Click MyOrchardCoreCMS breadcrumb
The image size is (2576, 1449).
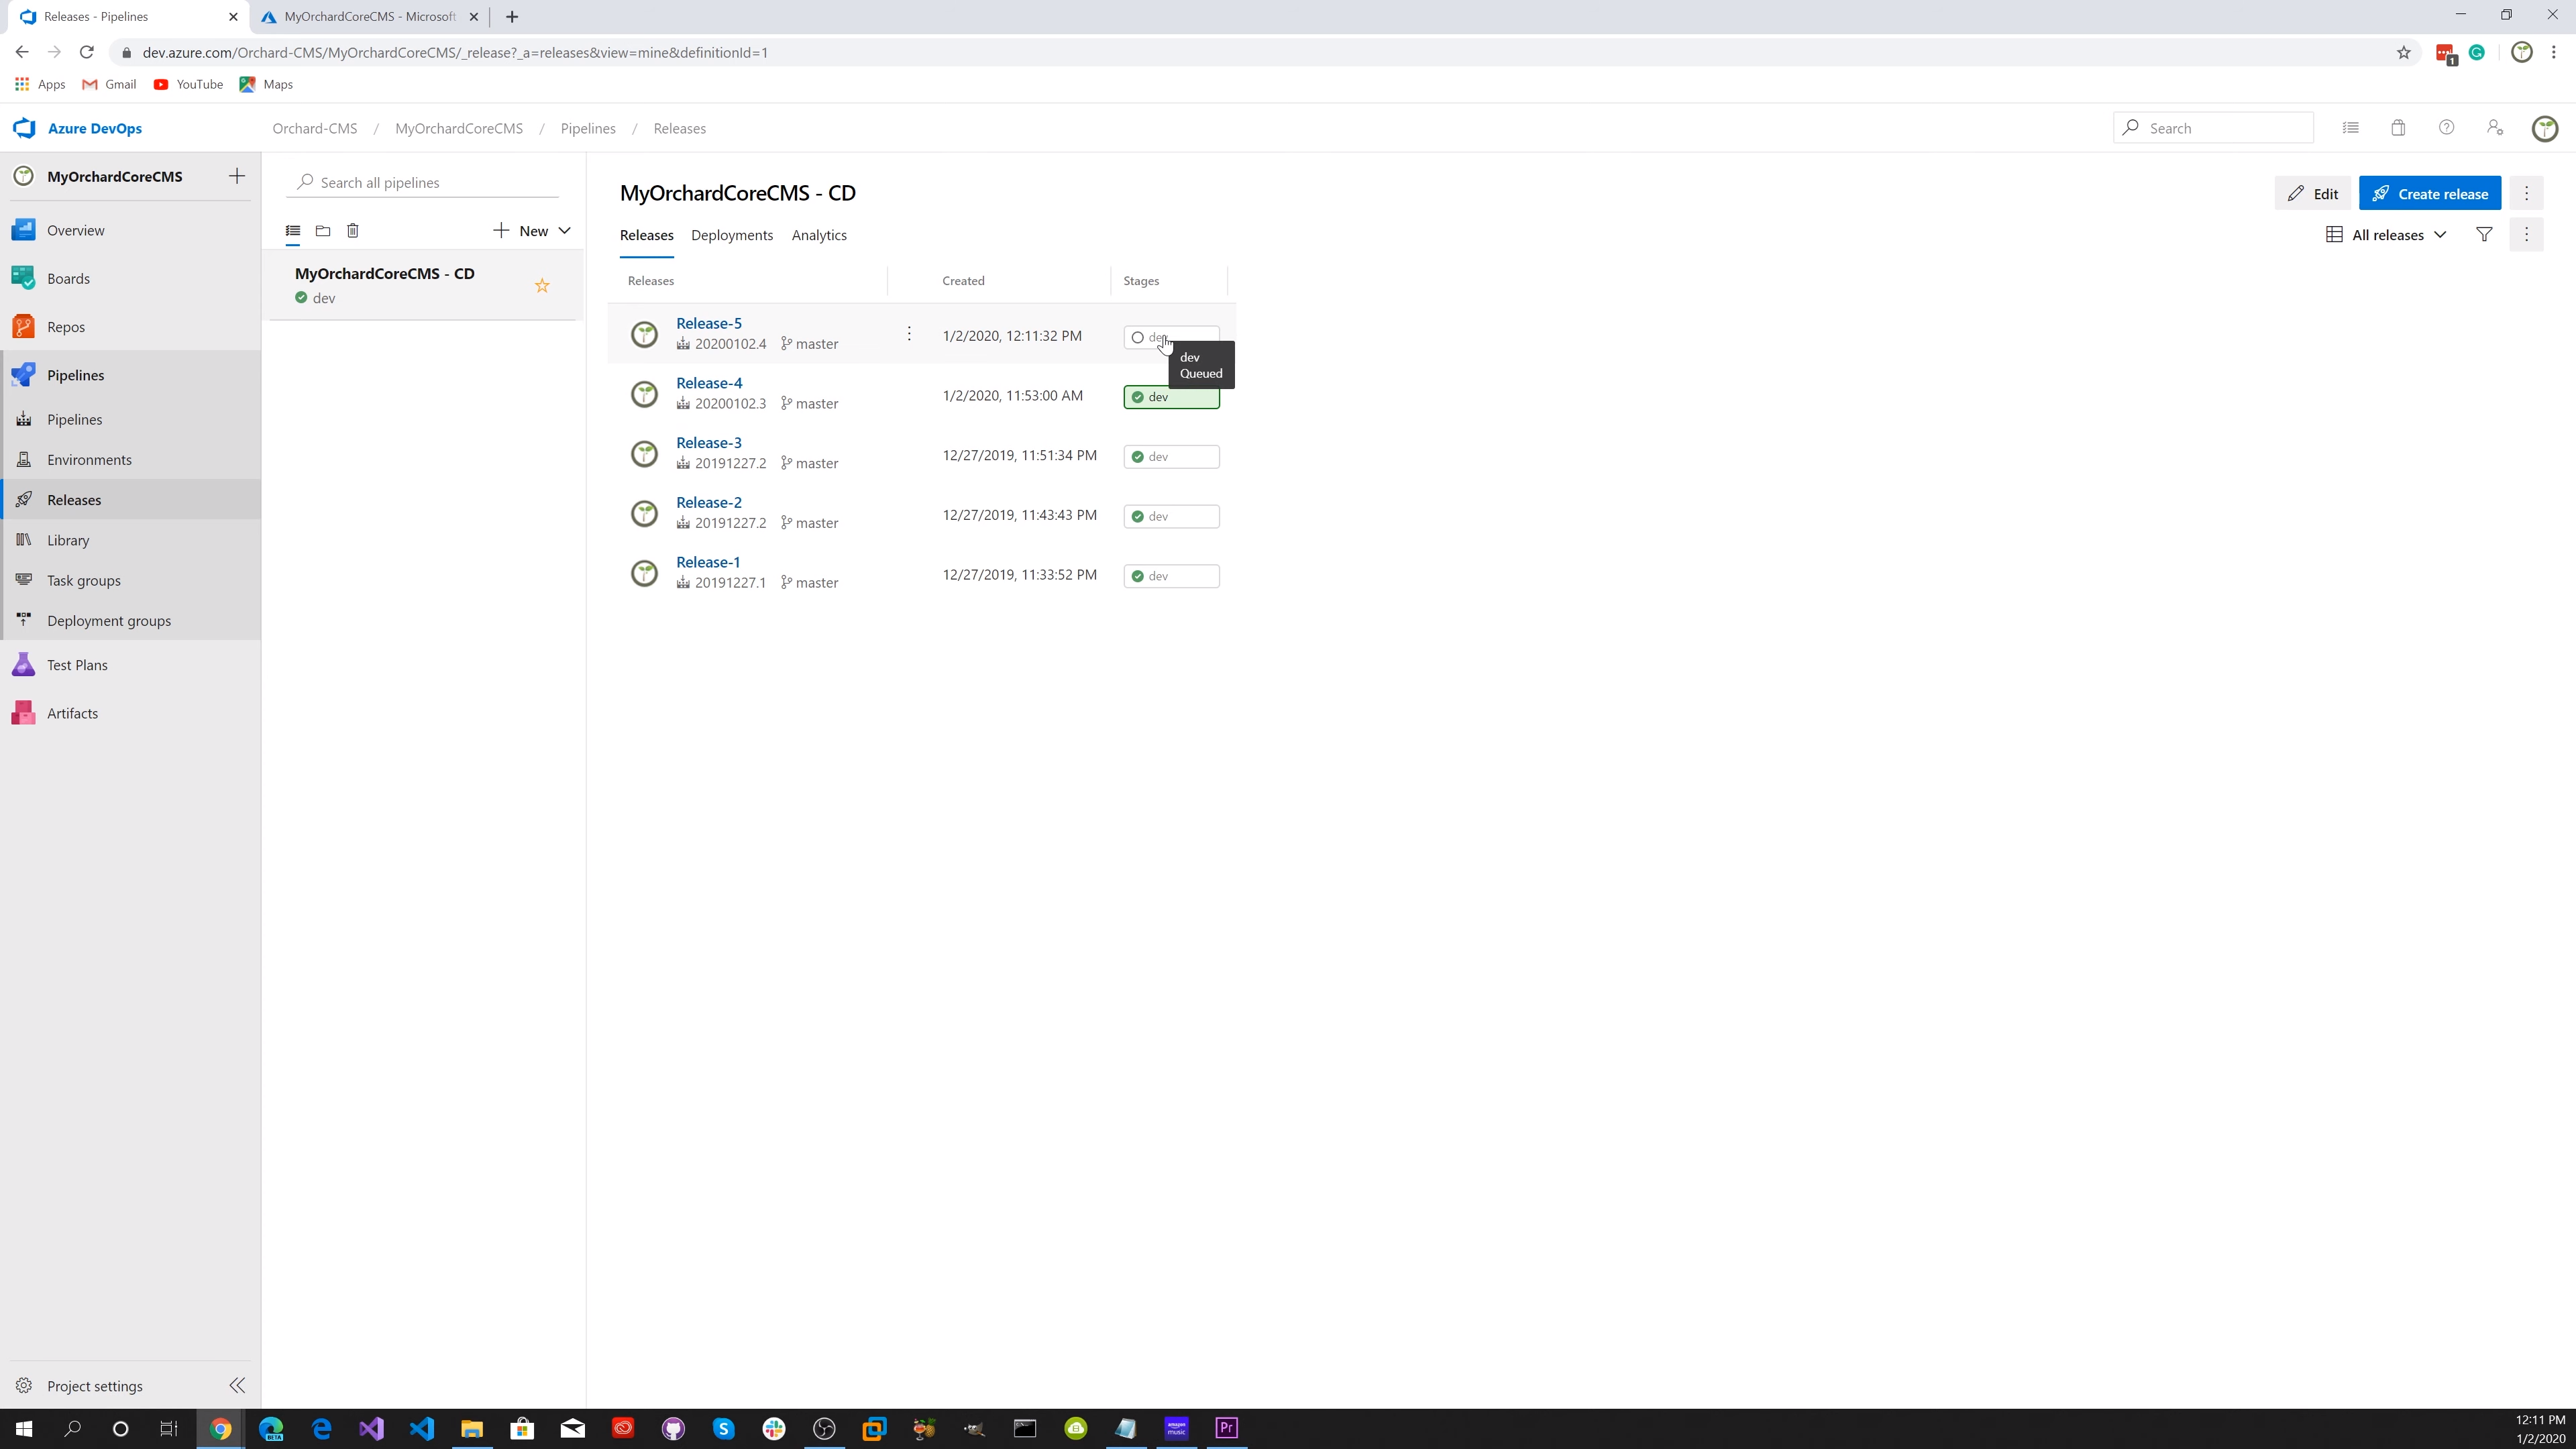(459, 128)
